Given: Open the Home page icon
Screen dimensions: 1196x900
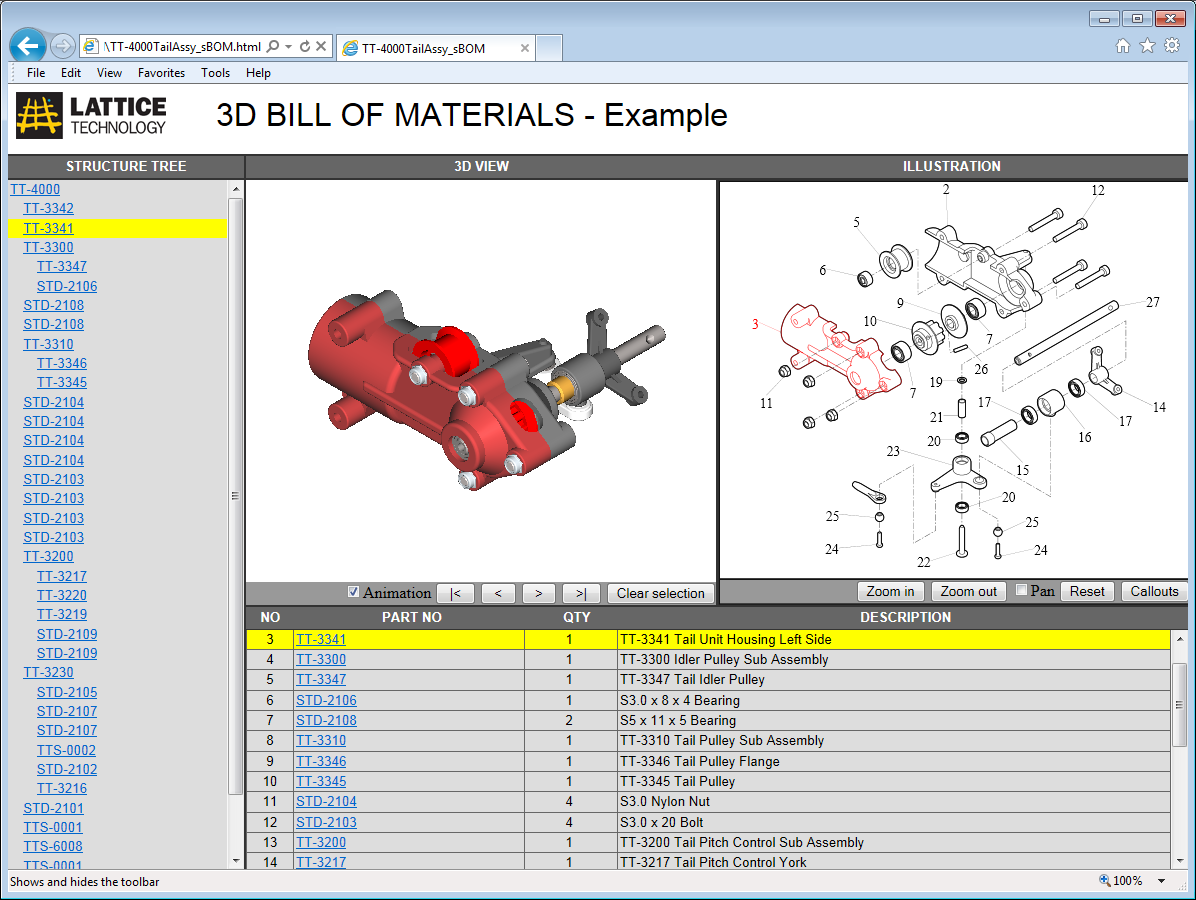Looking at the screenshot, I should 1123,46.
